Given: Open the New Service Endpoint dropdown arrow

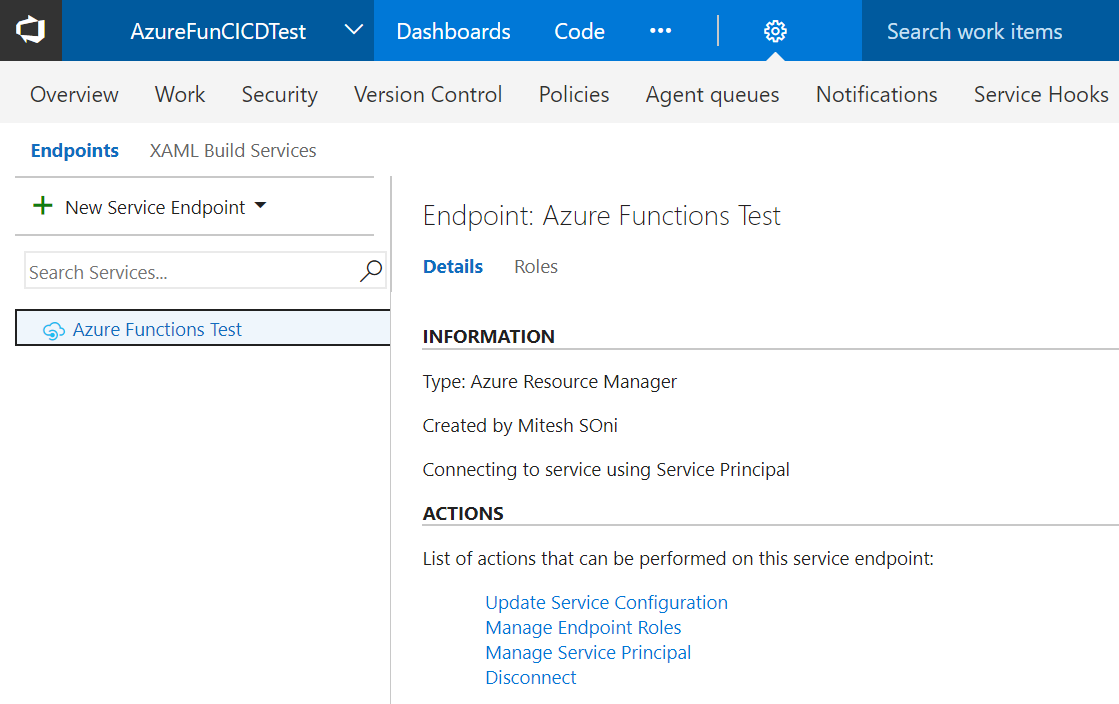Looking at the screenshot, I should pyautogui.click(x=260, y=206).
